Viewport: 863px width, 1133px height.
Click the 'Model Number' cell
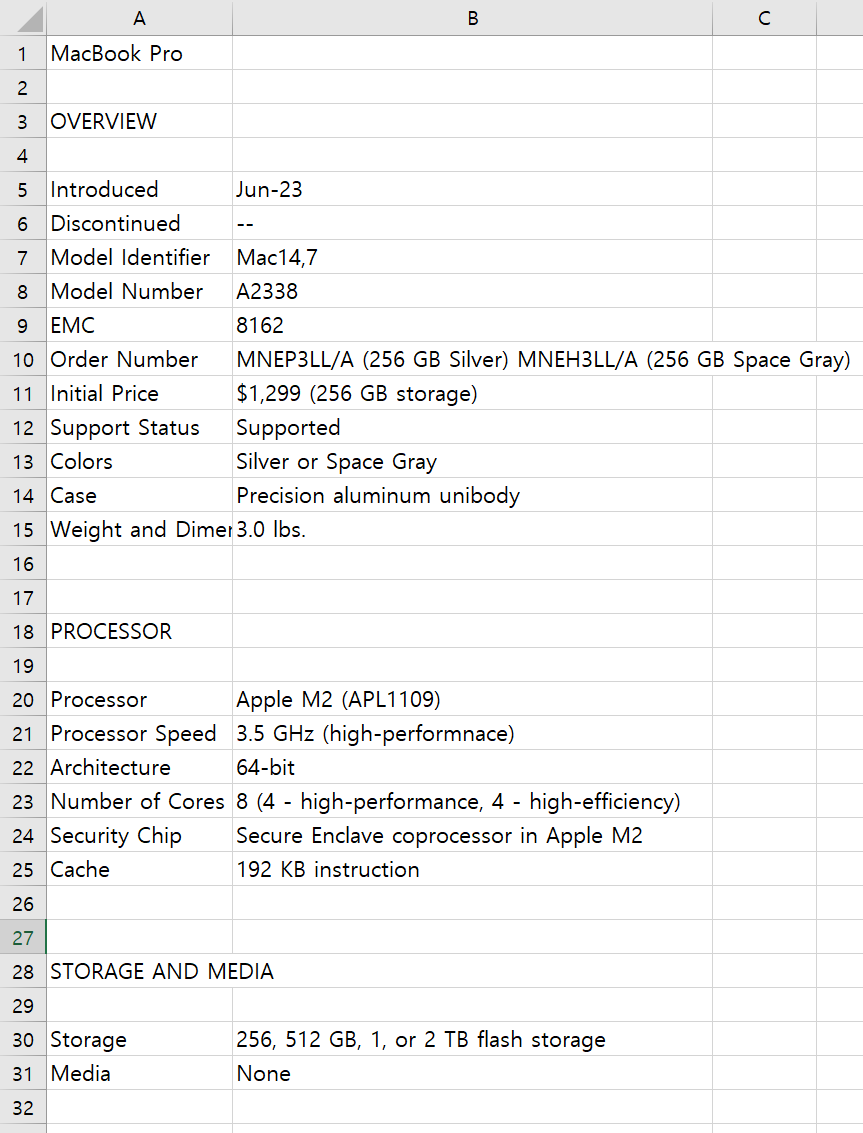point(139,291)
